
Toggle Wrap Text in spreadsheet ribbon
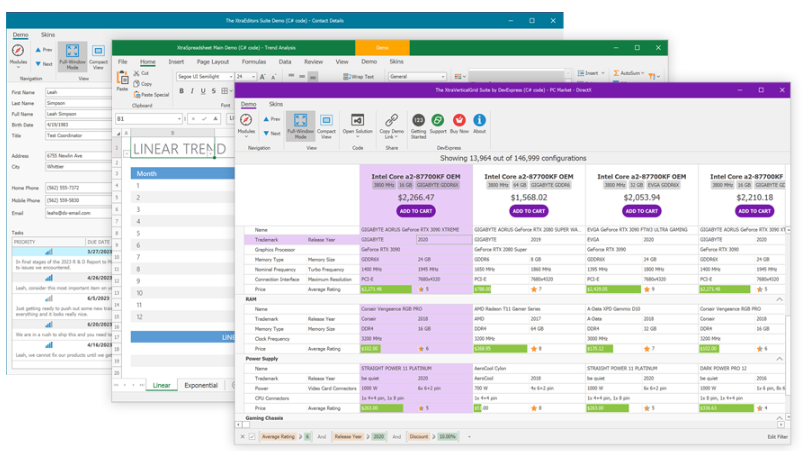(x=358, y=77)
